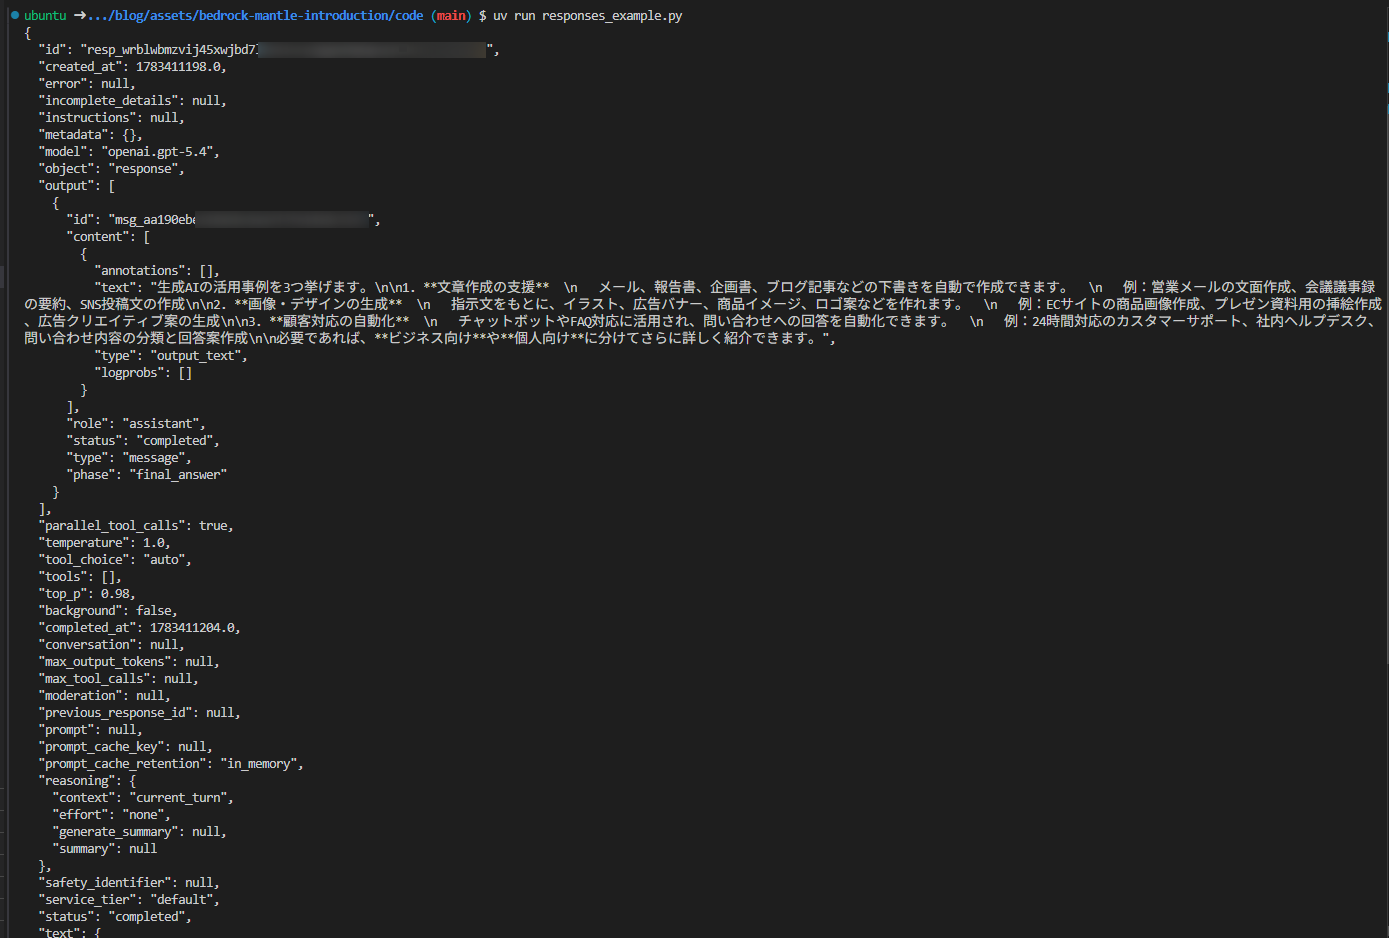This screenshot has height=938, width=1389.
Task: Click the "background": false line
Action: click(x=108, y=611)
